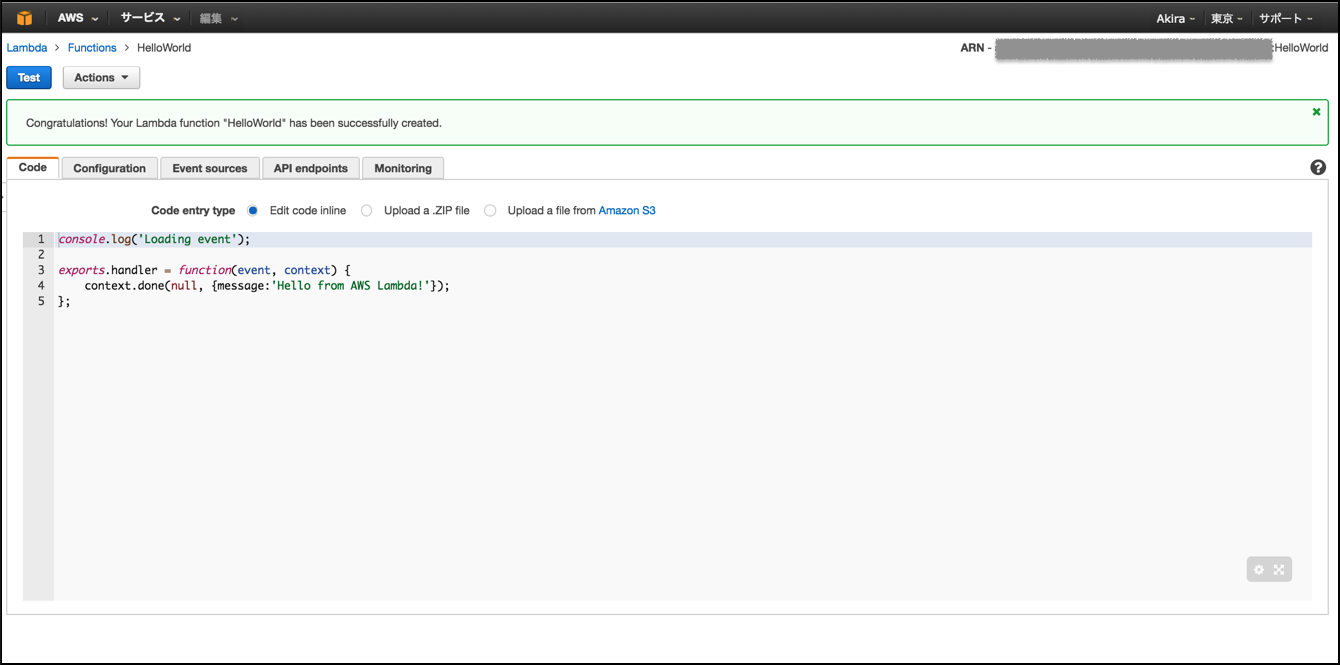Expand the code editor to fullscreen

click(1281, 568)
